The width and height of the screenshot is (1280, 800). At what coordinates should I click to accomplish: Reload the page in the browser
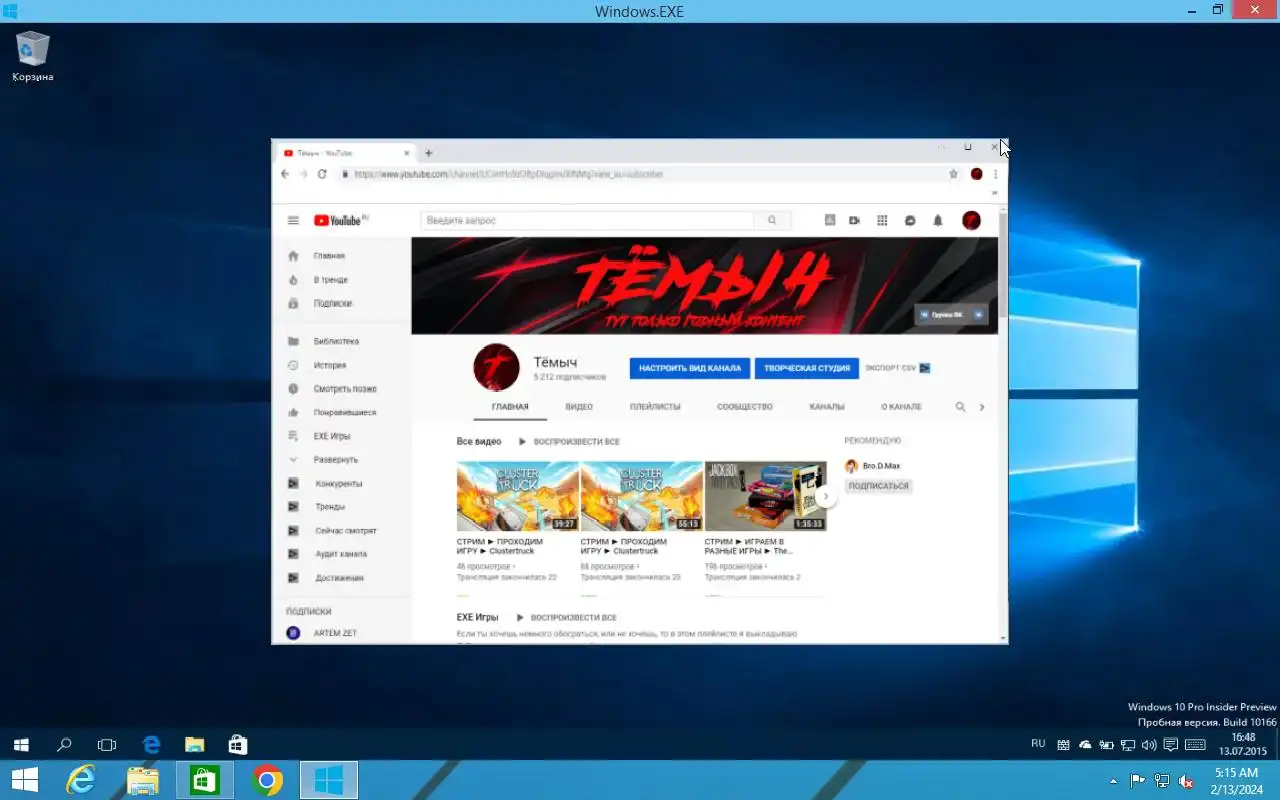(x=322, y=174)
